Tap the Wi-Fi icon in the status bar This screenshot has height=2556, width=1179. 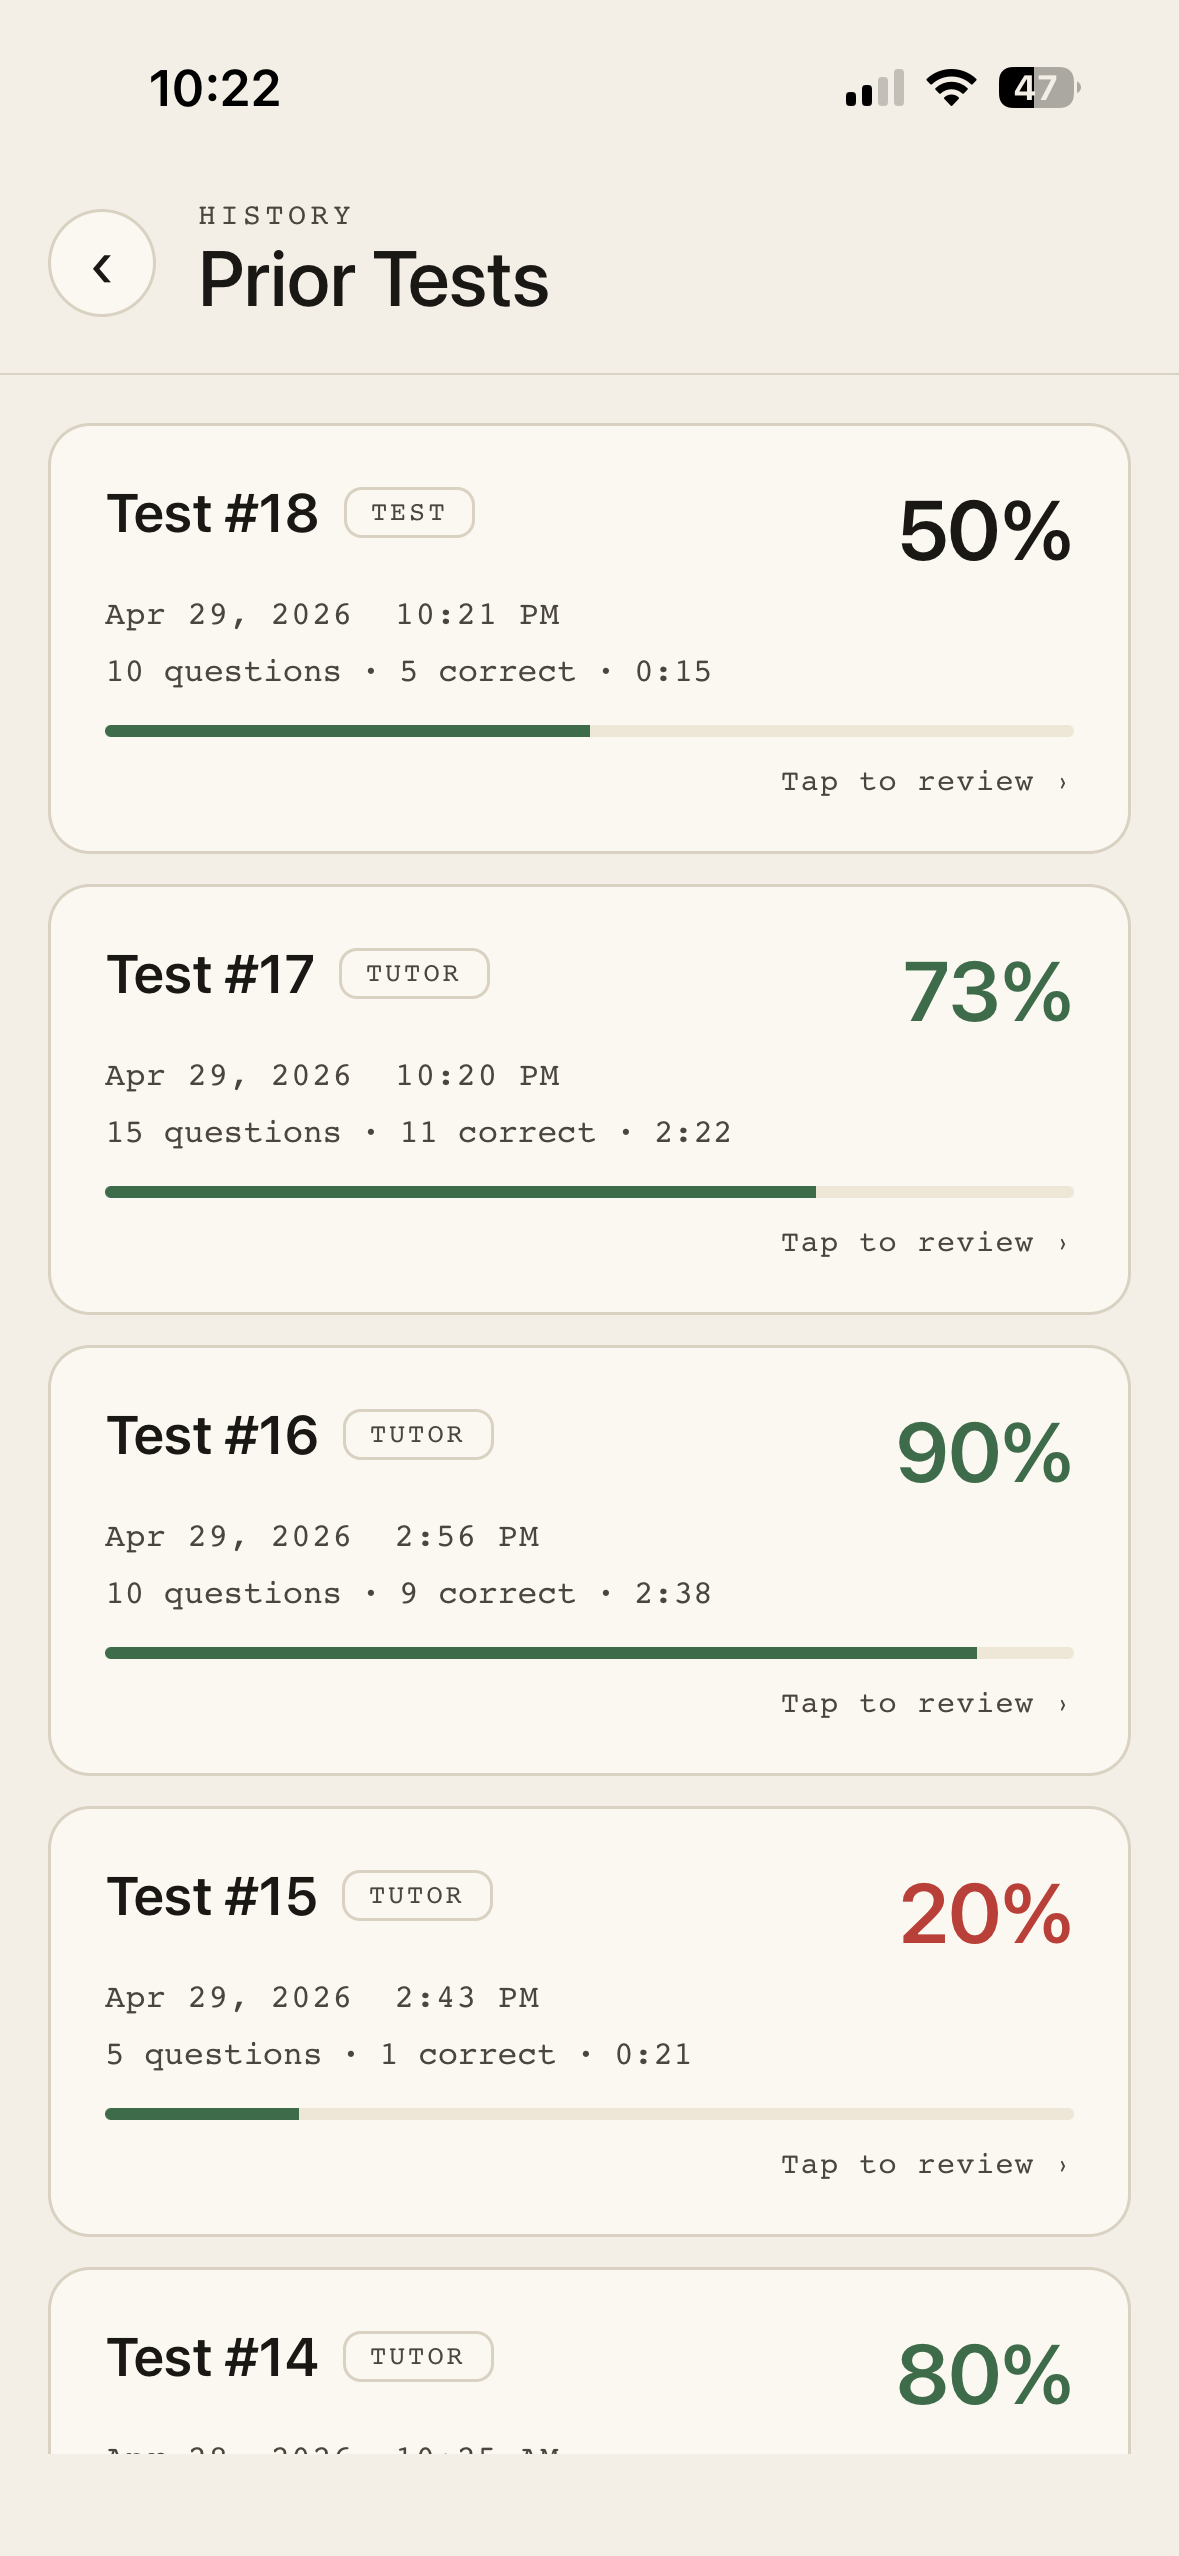coord(949,88)
